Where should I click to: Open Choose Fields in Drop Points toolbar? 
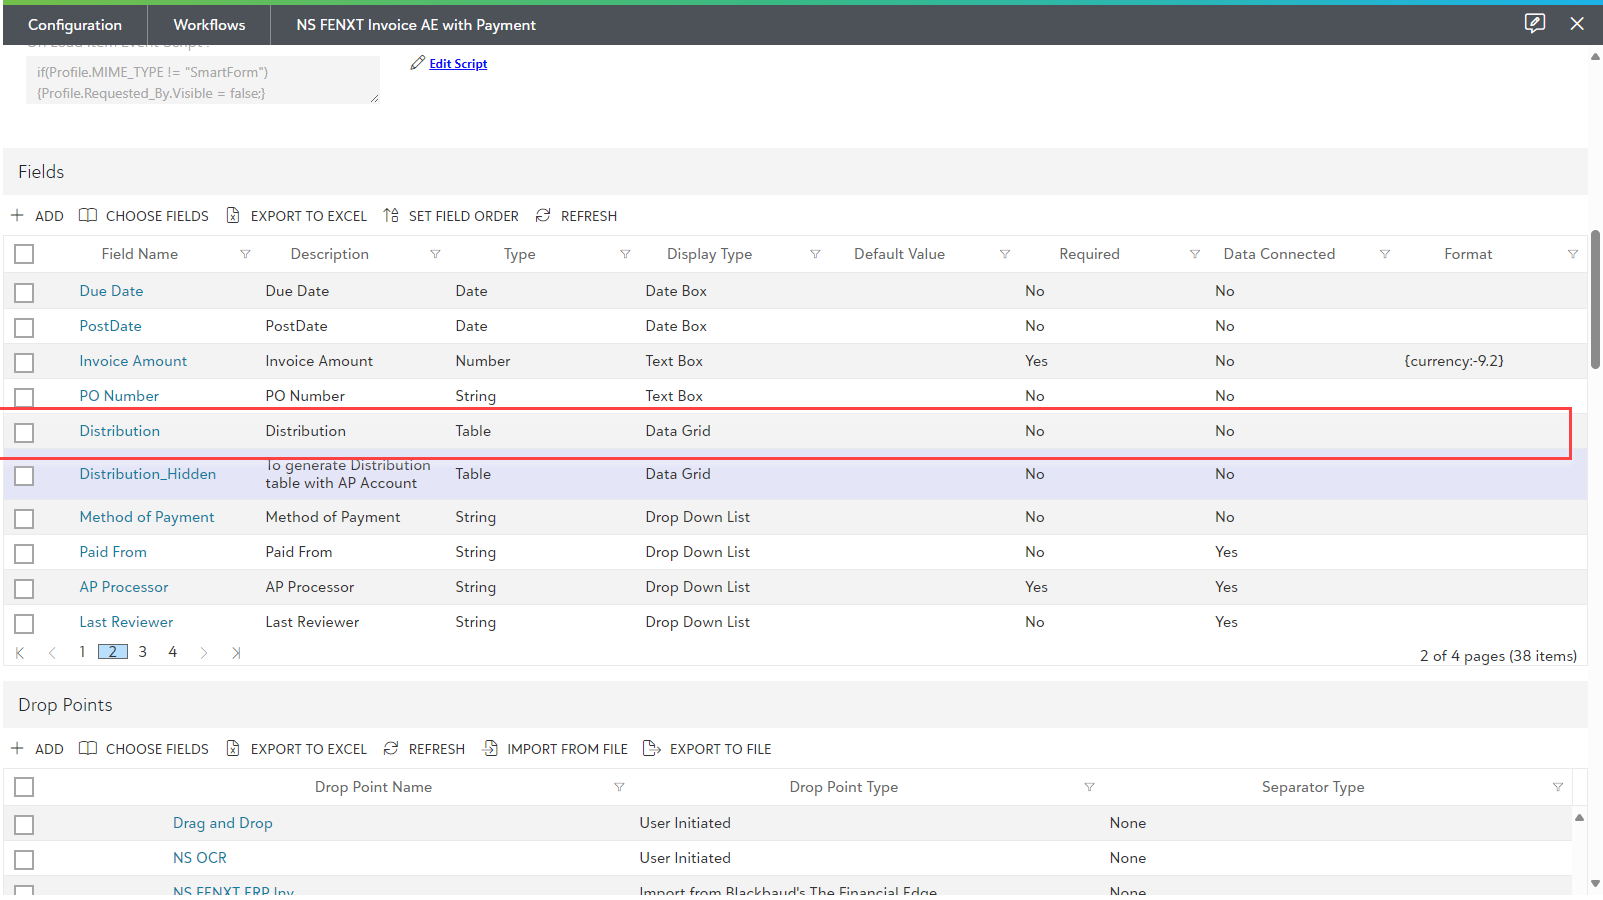pyautogui.click(x=144, y=749)
